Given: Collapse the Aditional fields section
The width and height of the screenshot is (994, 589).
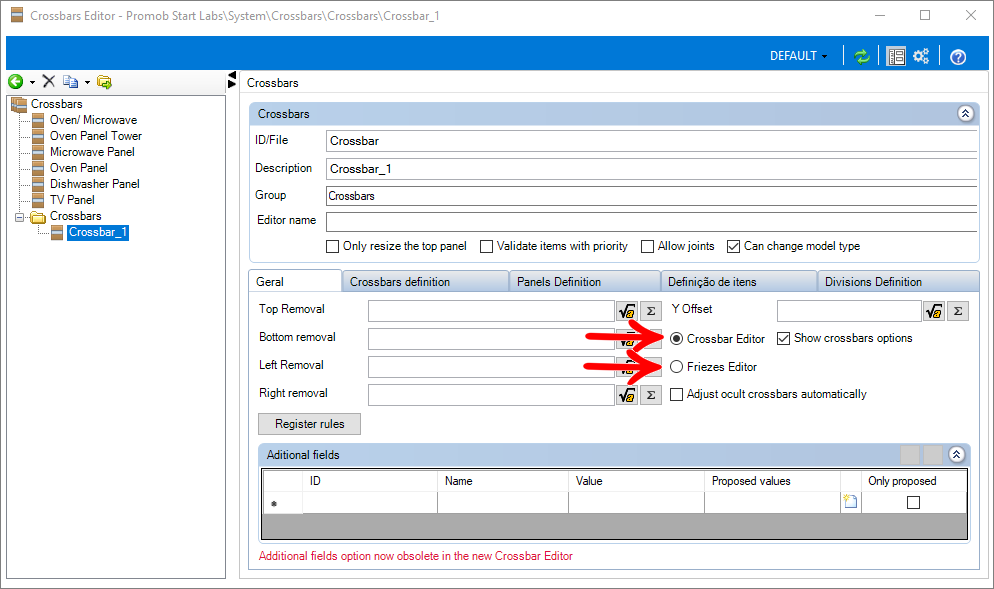Looking at the screenshot, I should [956, 455].
